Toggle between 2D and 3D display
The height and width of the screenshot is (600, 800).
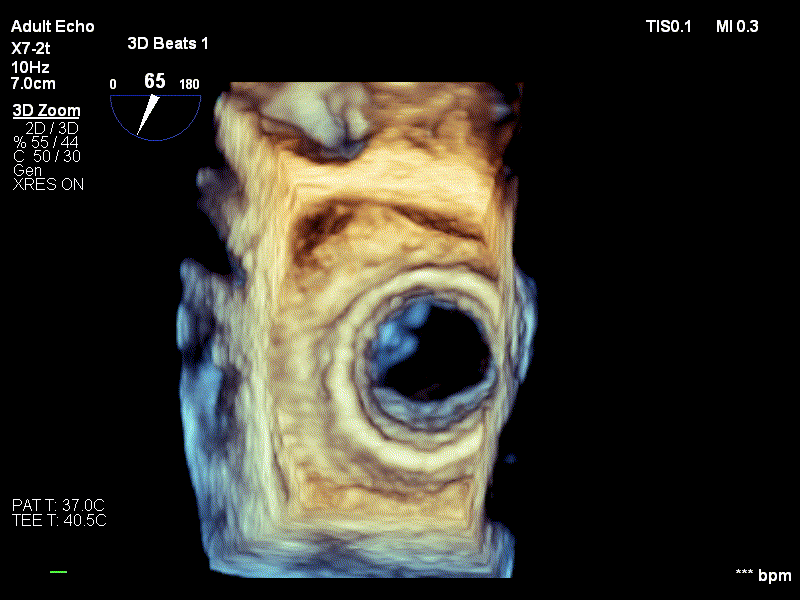click(50, 127)
